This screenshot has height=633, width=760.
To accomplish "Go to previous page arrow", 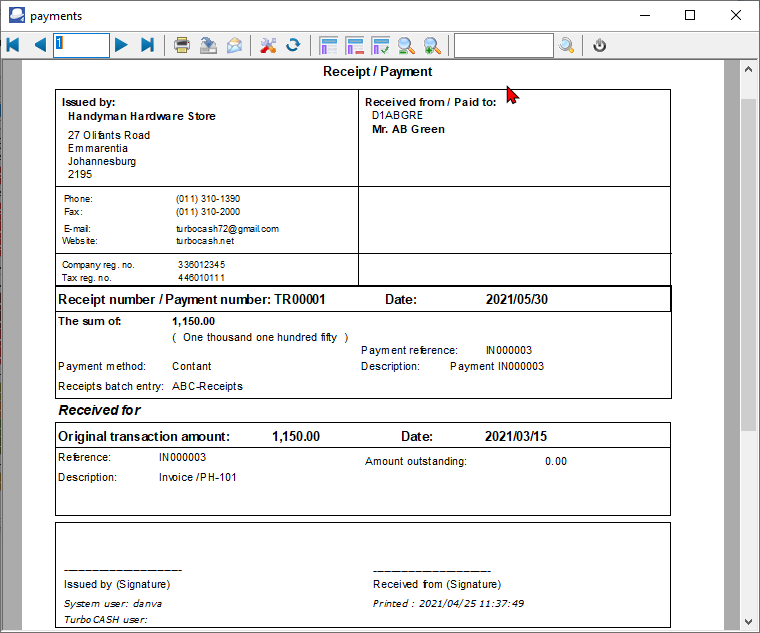I will click(x=40, y=45).
